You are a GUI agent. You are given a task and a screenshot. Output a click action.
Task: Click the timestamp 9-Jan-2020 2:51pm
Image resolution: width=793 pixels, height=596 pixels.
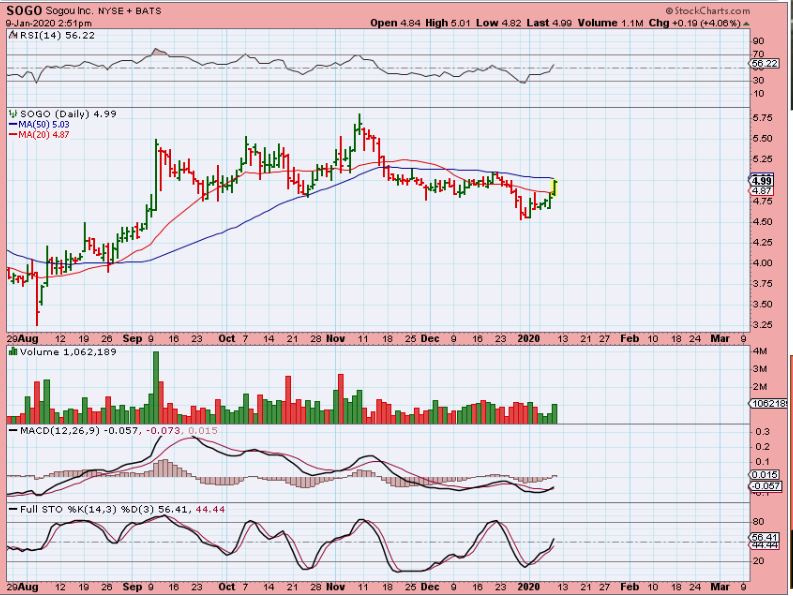click(49, 23)
